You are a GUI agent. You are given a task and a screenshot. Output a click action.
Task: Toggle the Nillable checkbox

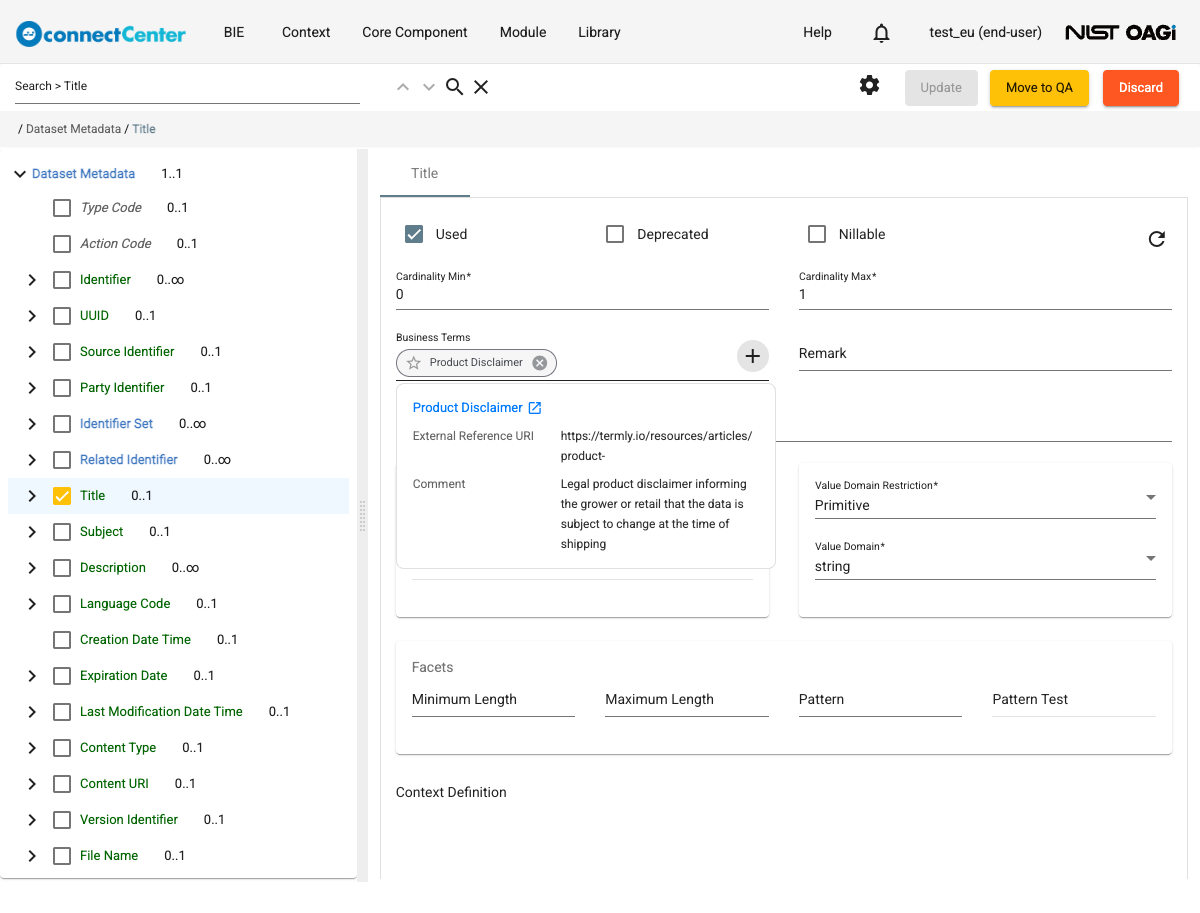tap(817, 234)
